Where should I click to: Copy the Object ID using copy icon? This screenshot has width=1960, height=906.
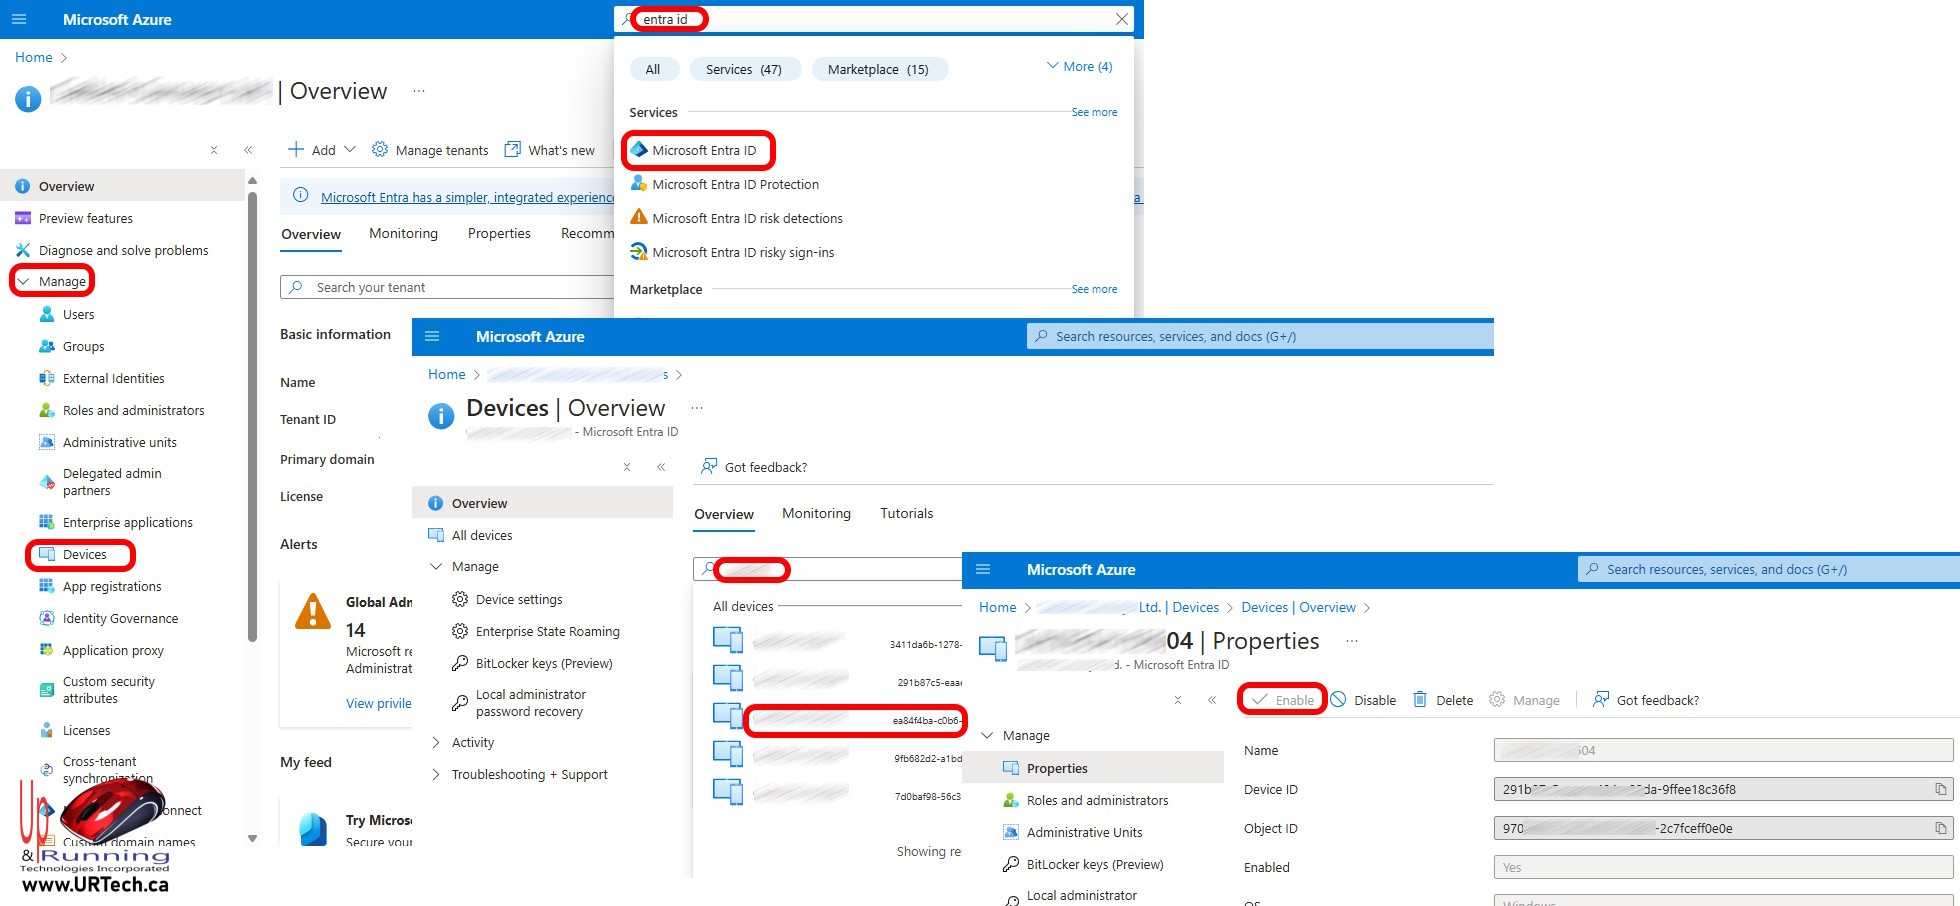(x=1940, y=828)
